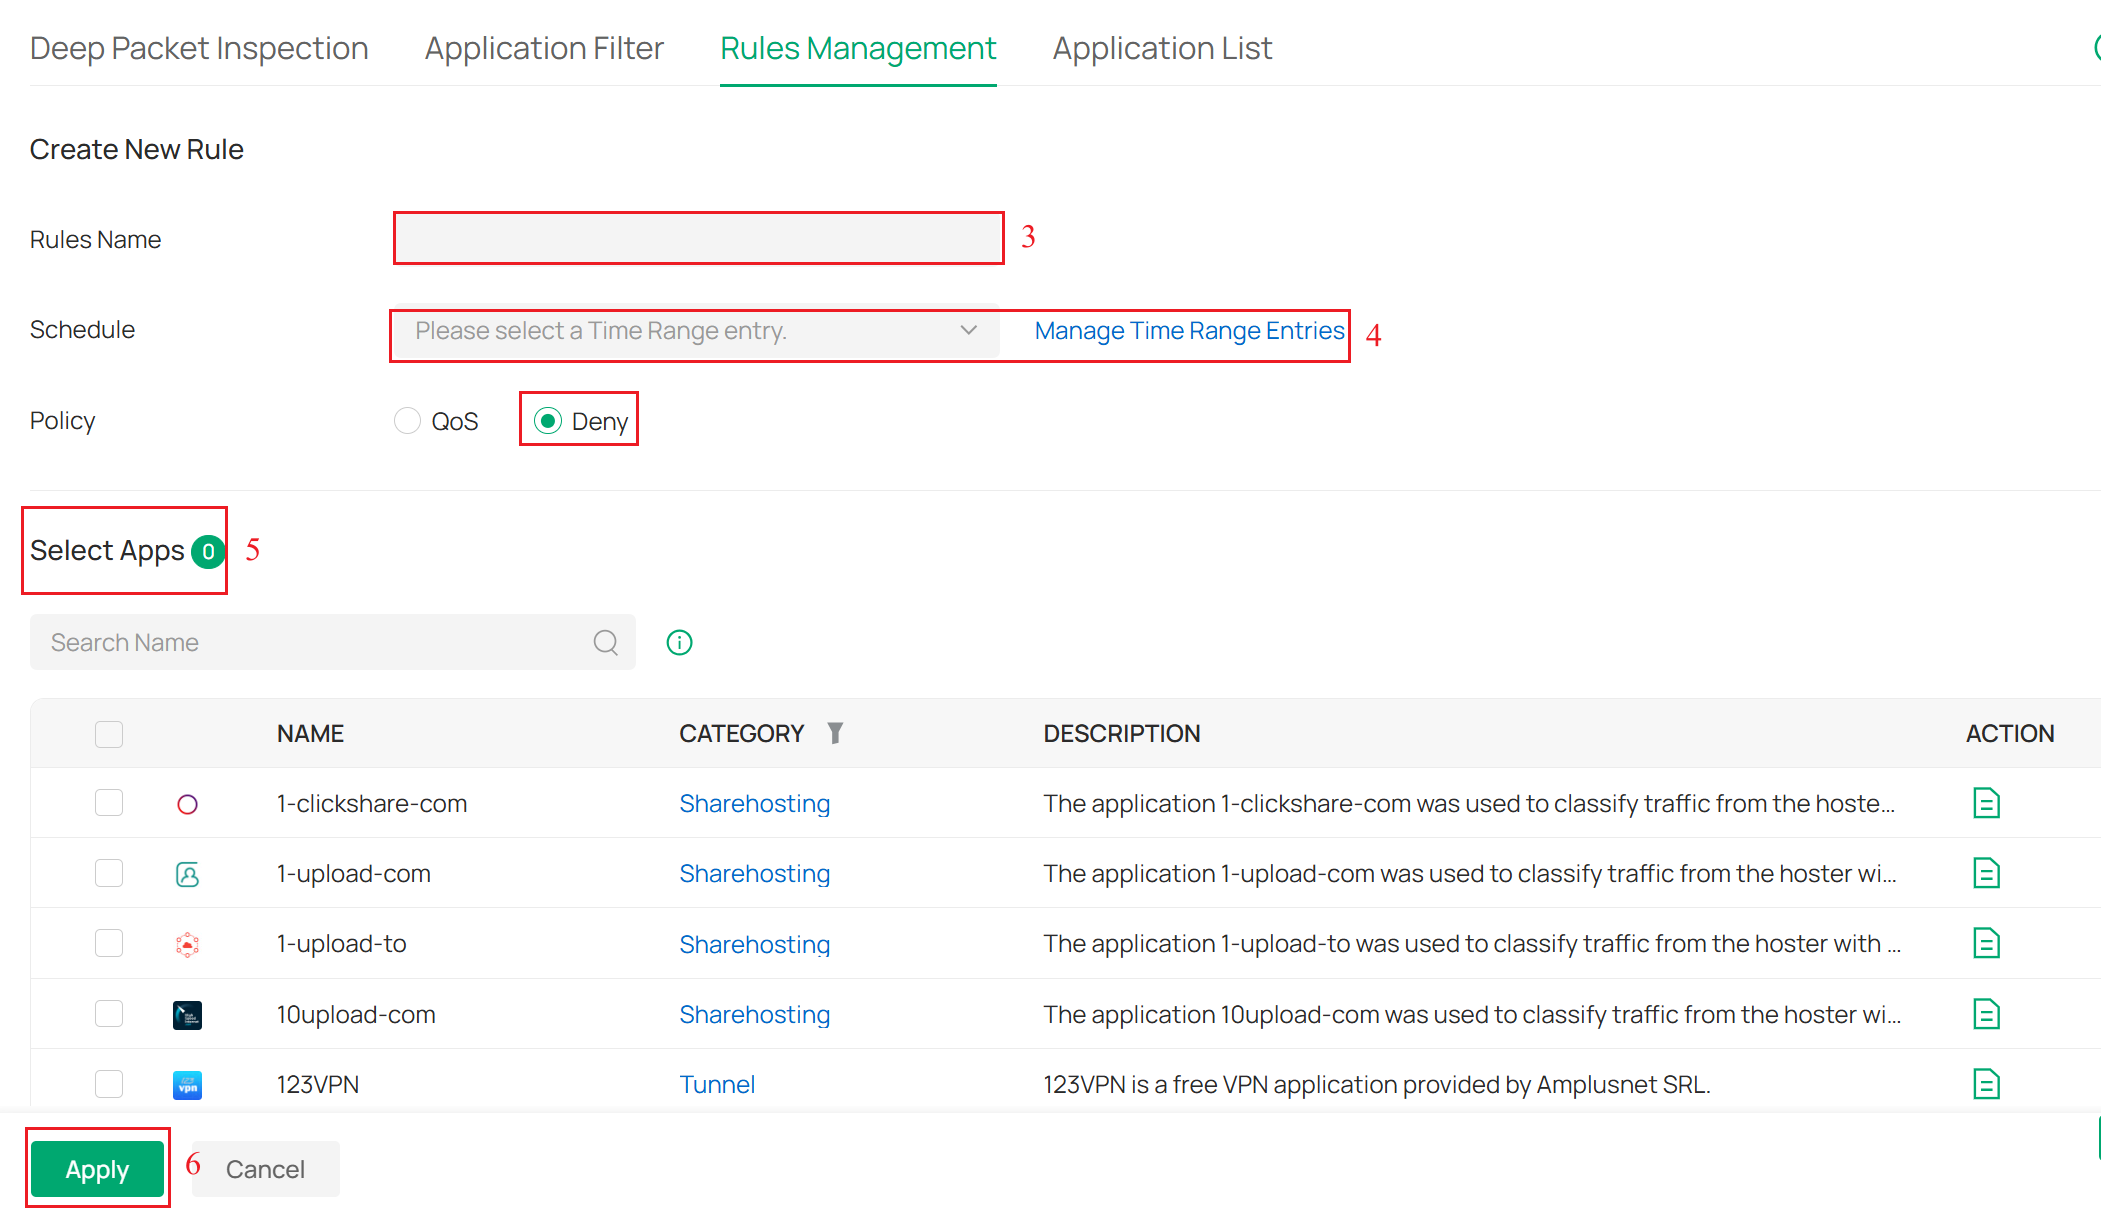Click the Rules Name input field
The height and width of the screenshot is (1212, 2101).
[x=697, y=238]
